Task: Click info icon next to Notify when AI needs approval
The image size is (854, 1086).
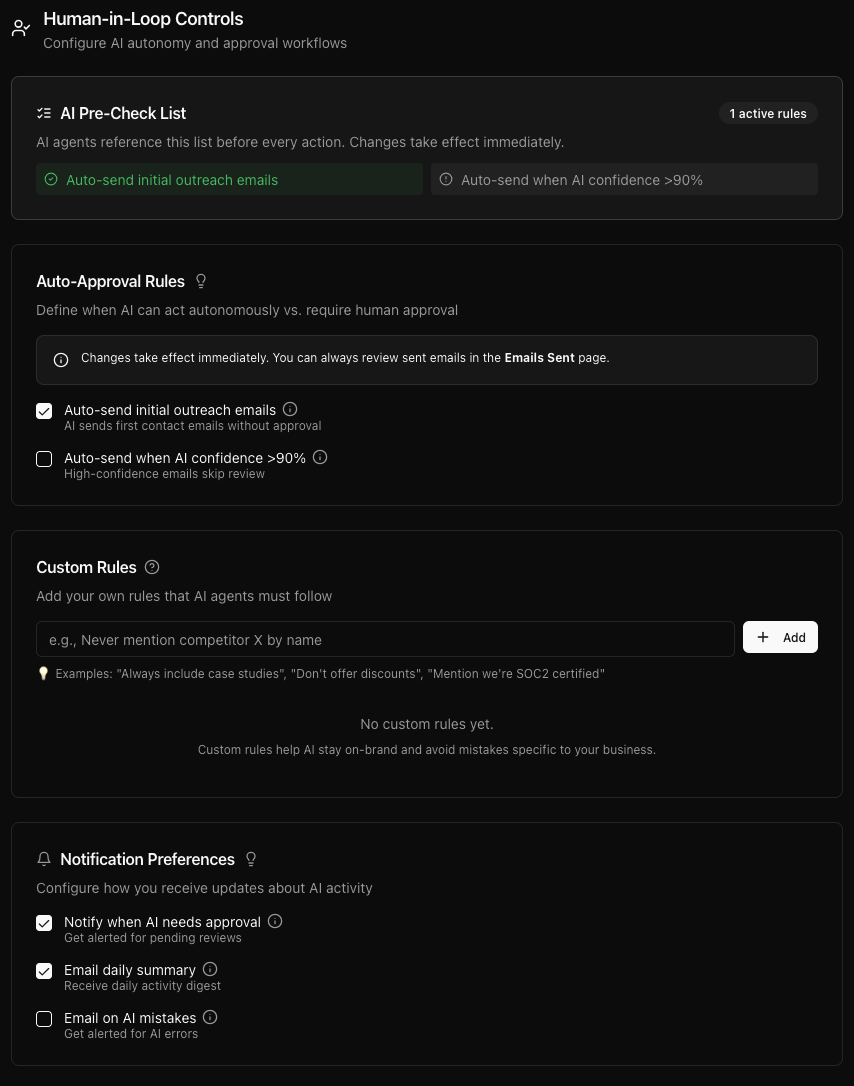Action: point(275,921)
